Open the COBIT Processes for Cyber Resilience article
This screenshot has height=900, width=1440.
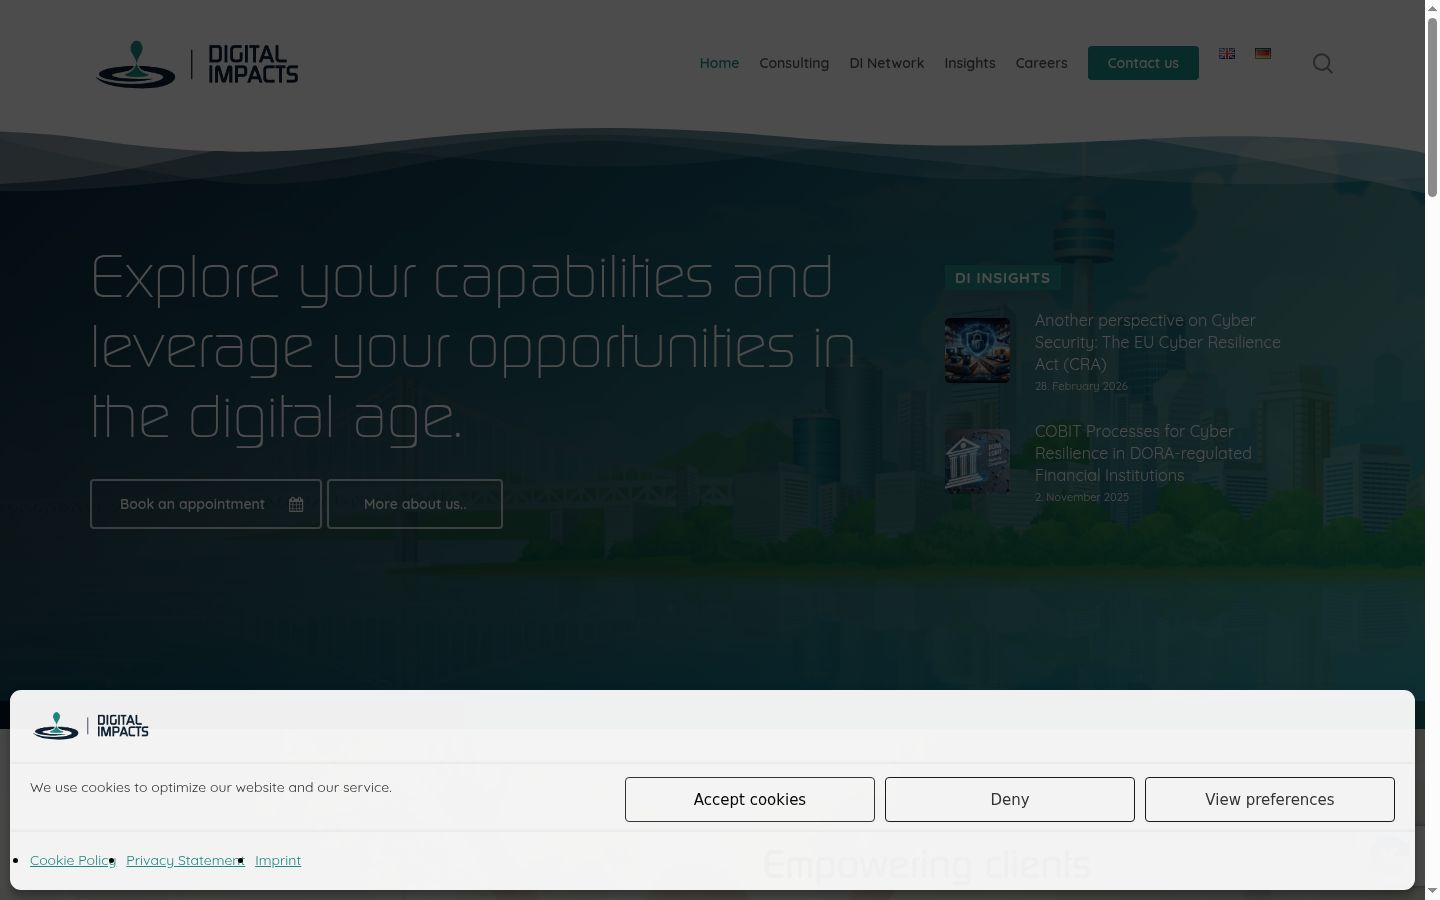pyautogui.click(x=1143, y=453)
